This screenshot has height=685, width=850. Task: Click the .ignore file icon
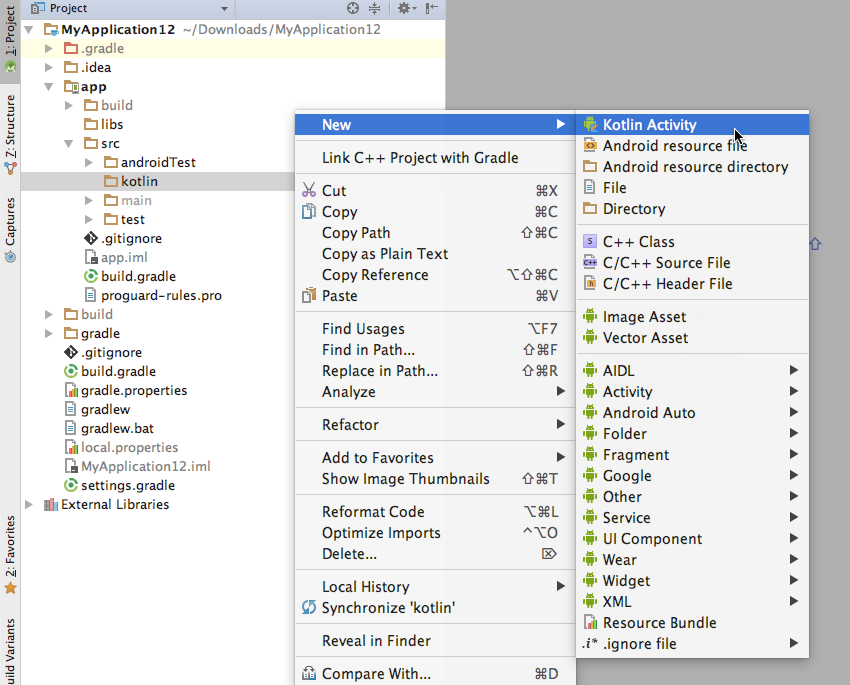(x=590, y=644)
